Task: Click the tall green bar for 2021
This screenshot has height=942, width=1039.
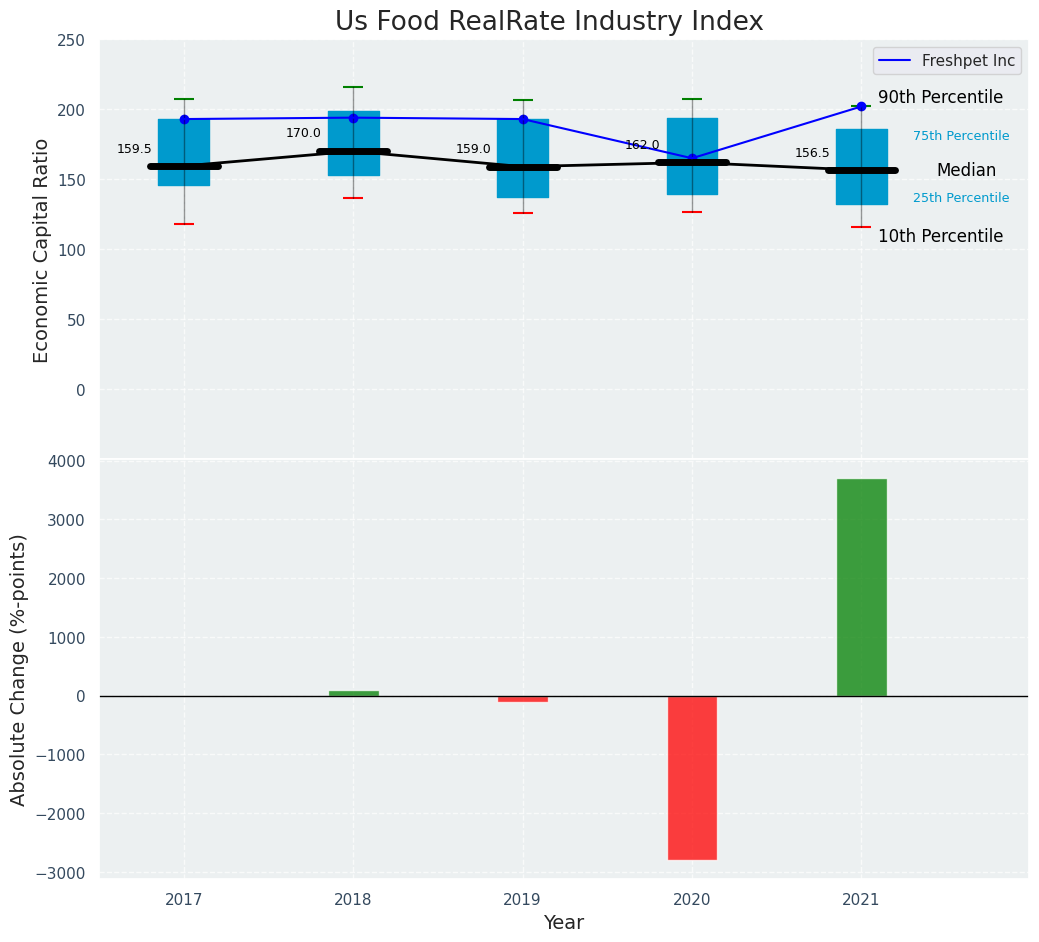Action: (861, 587)
